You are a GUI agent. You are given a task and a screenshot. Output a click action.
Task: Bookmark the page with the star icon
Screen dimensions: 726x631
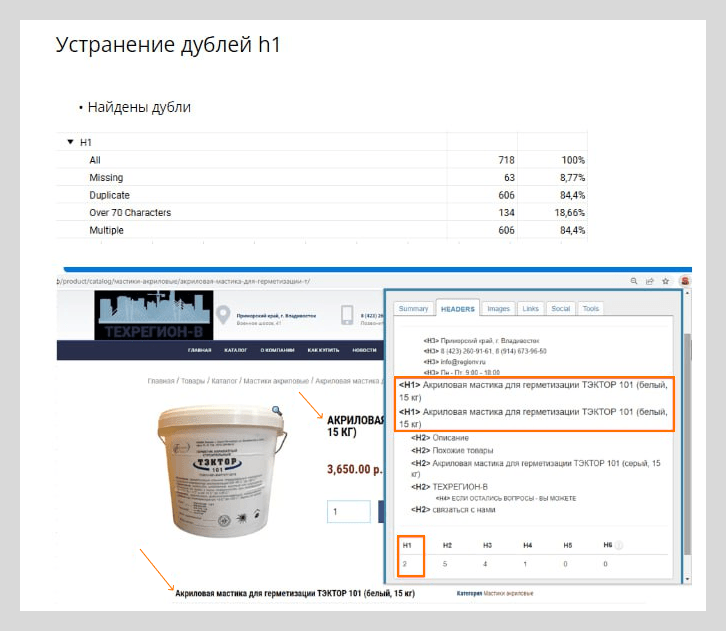pyautogui.click(x=665, y=281)
